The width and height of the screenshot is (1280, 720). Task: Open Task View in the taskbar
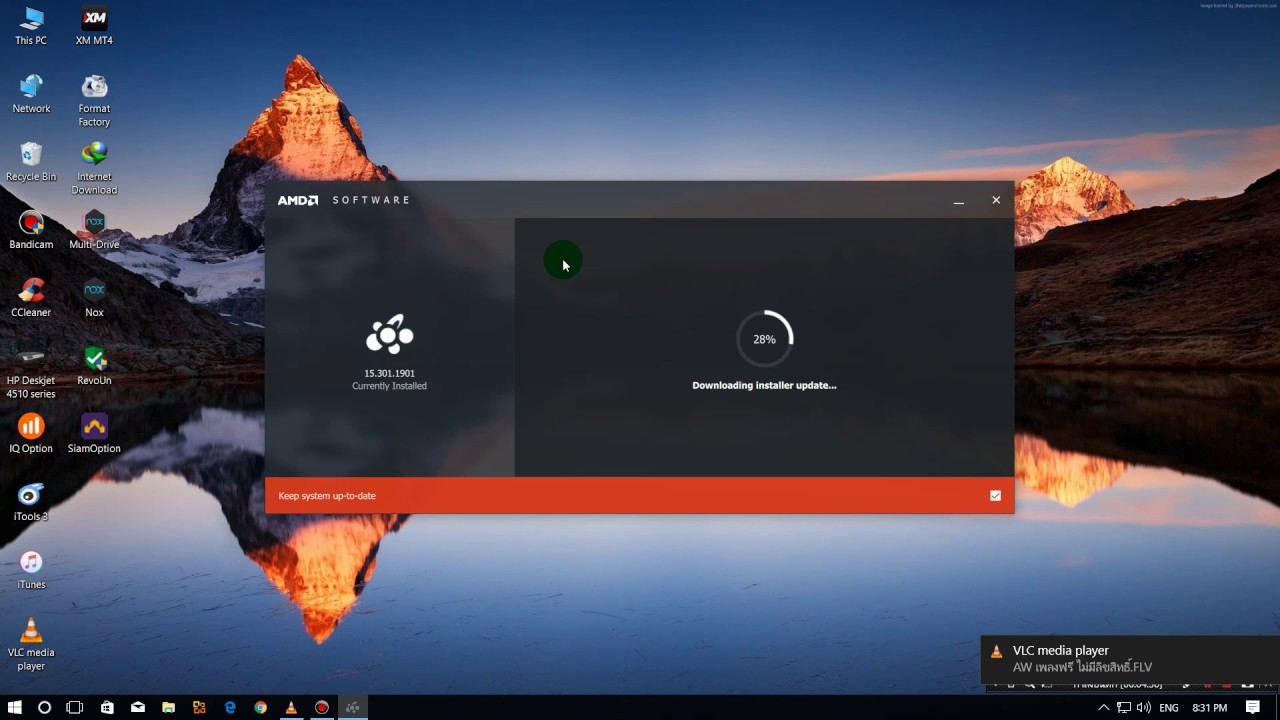[x=74, y=707]
